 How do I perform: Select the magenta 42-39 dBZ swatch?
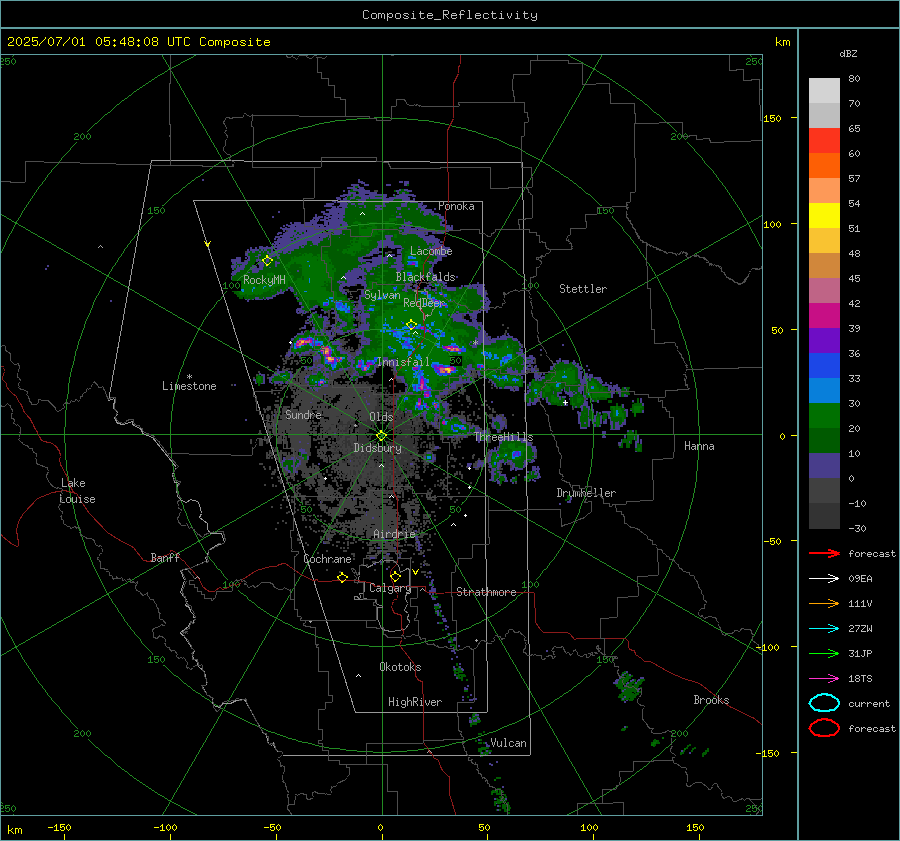click(824, 316)
